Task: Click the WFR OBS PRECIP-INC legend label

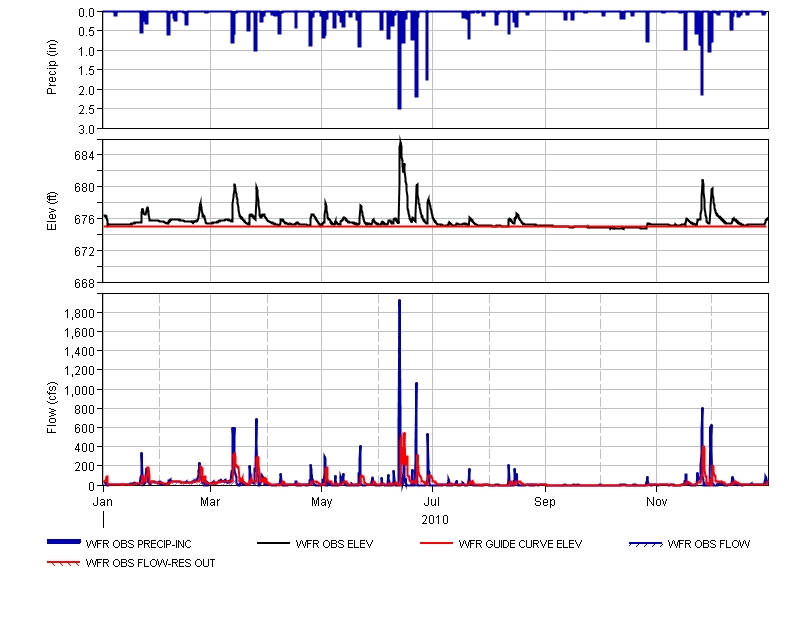Action: point(138,544)
